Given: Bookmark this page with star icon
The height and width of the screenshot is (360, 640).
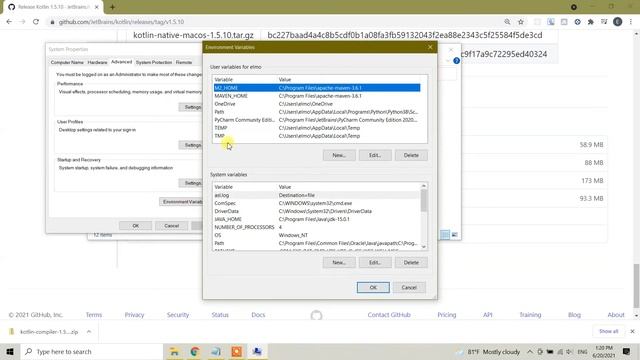Looking at the screenshot, I should [x=521, y=22].
